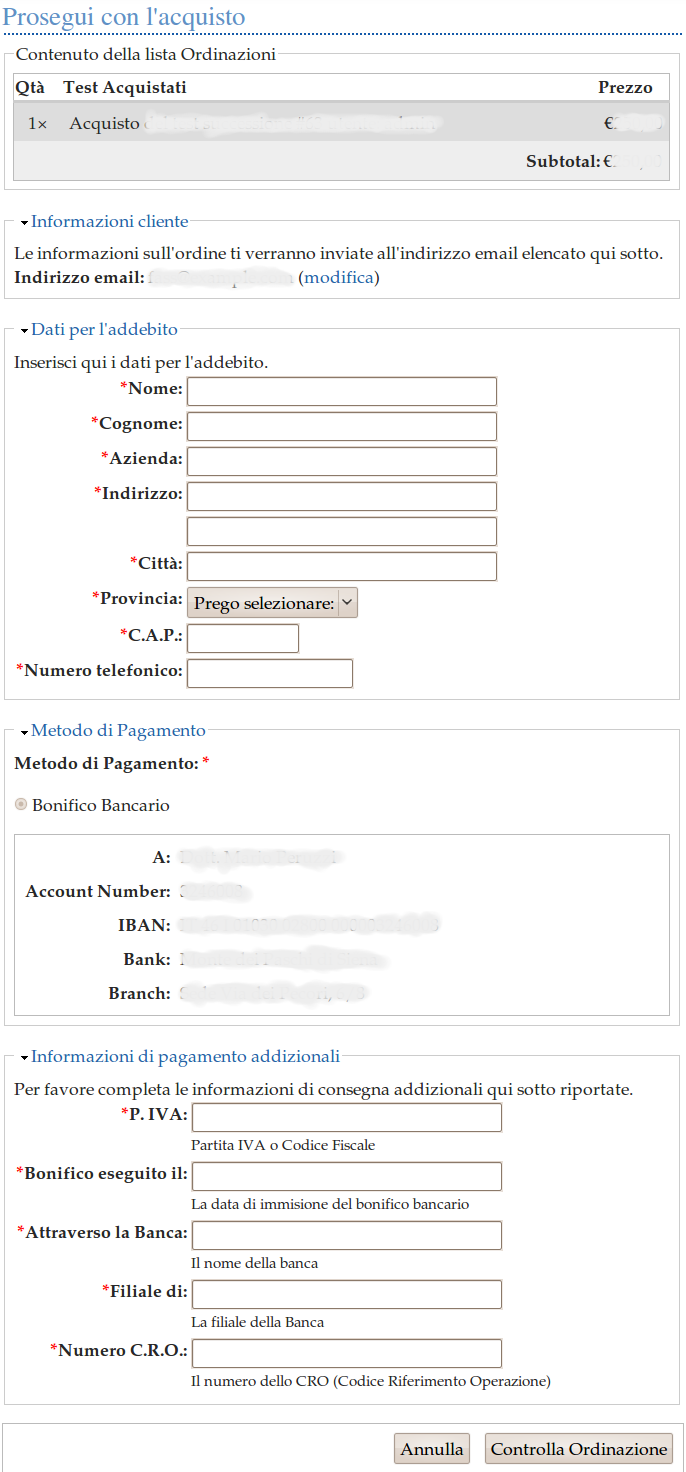686x1472 pixels.
Task: Focus the Cognome text field
Action: [342, 426]
